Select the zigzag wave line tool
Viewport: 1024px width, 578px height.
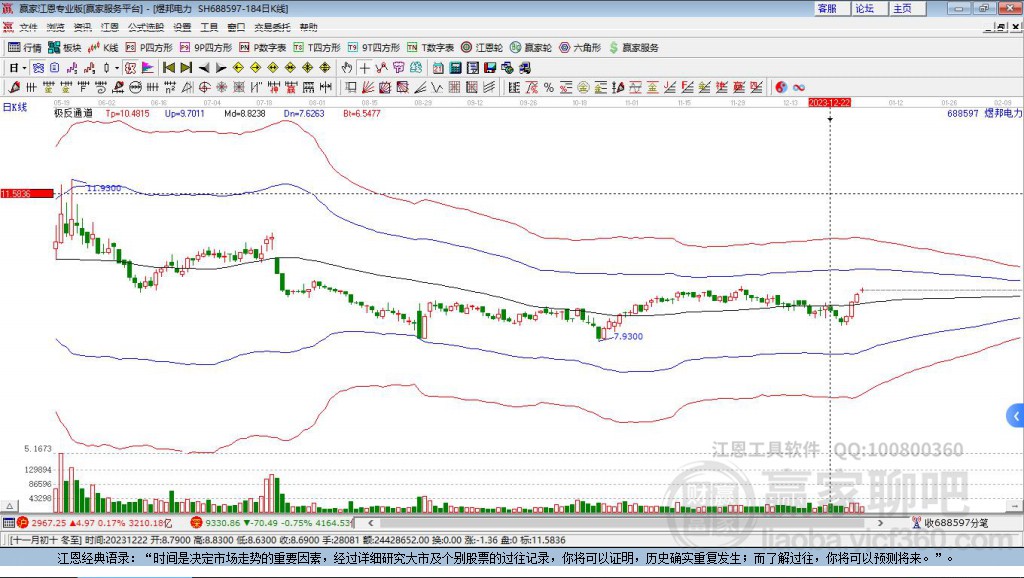pyautogui.click(x=437, y=87)
